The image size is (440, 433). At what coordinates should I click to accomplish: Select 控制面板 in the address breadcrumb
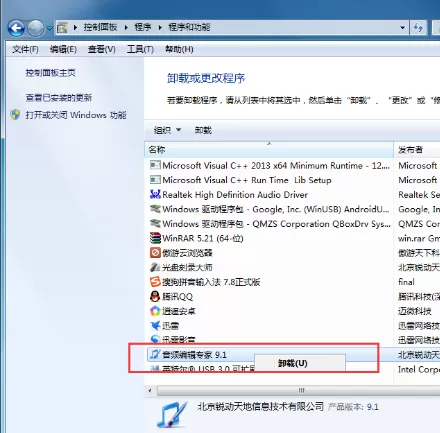100,27
